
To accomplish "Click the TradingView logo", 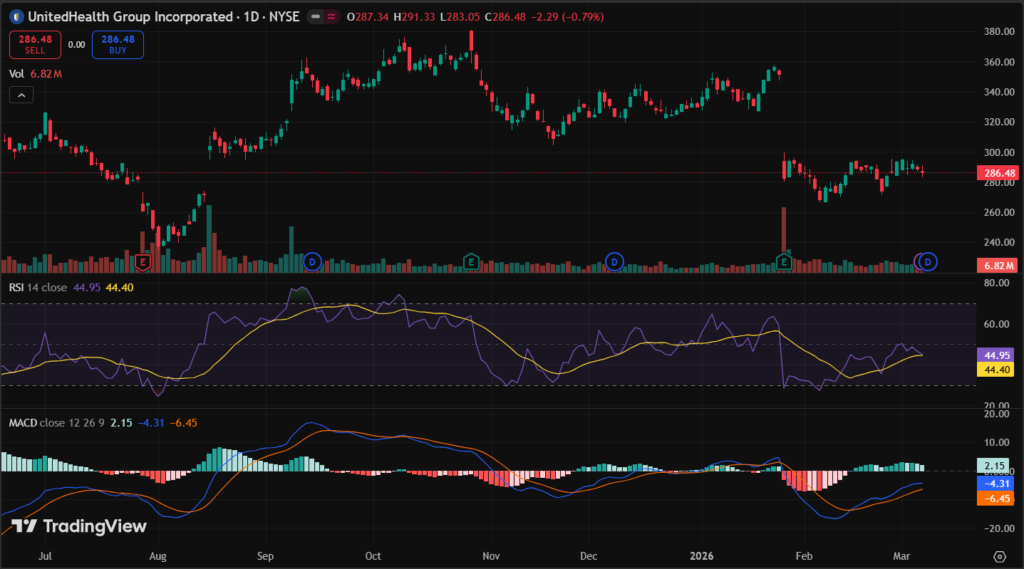I will 79,526.
